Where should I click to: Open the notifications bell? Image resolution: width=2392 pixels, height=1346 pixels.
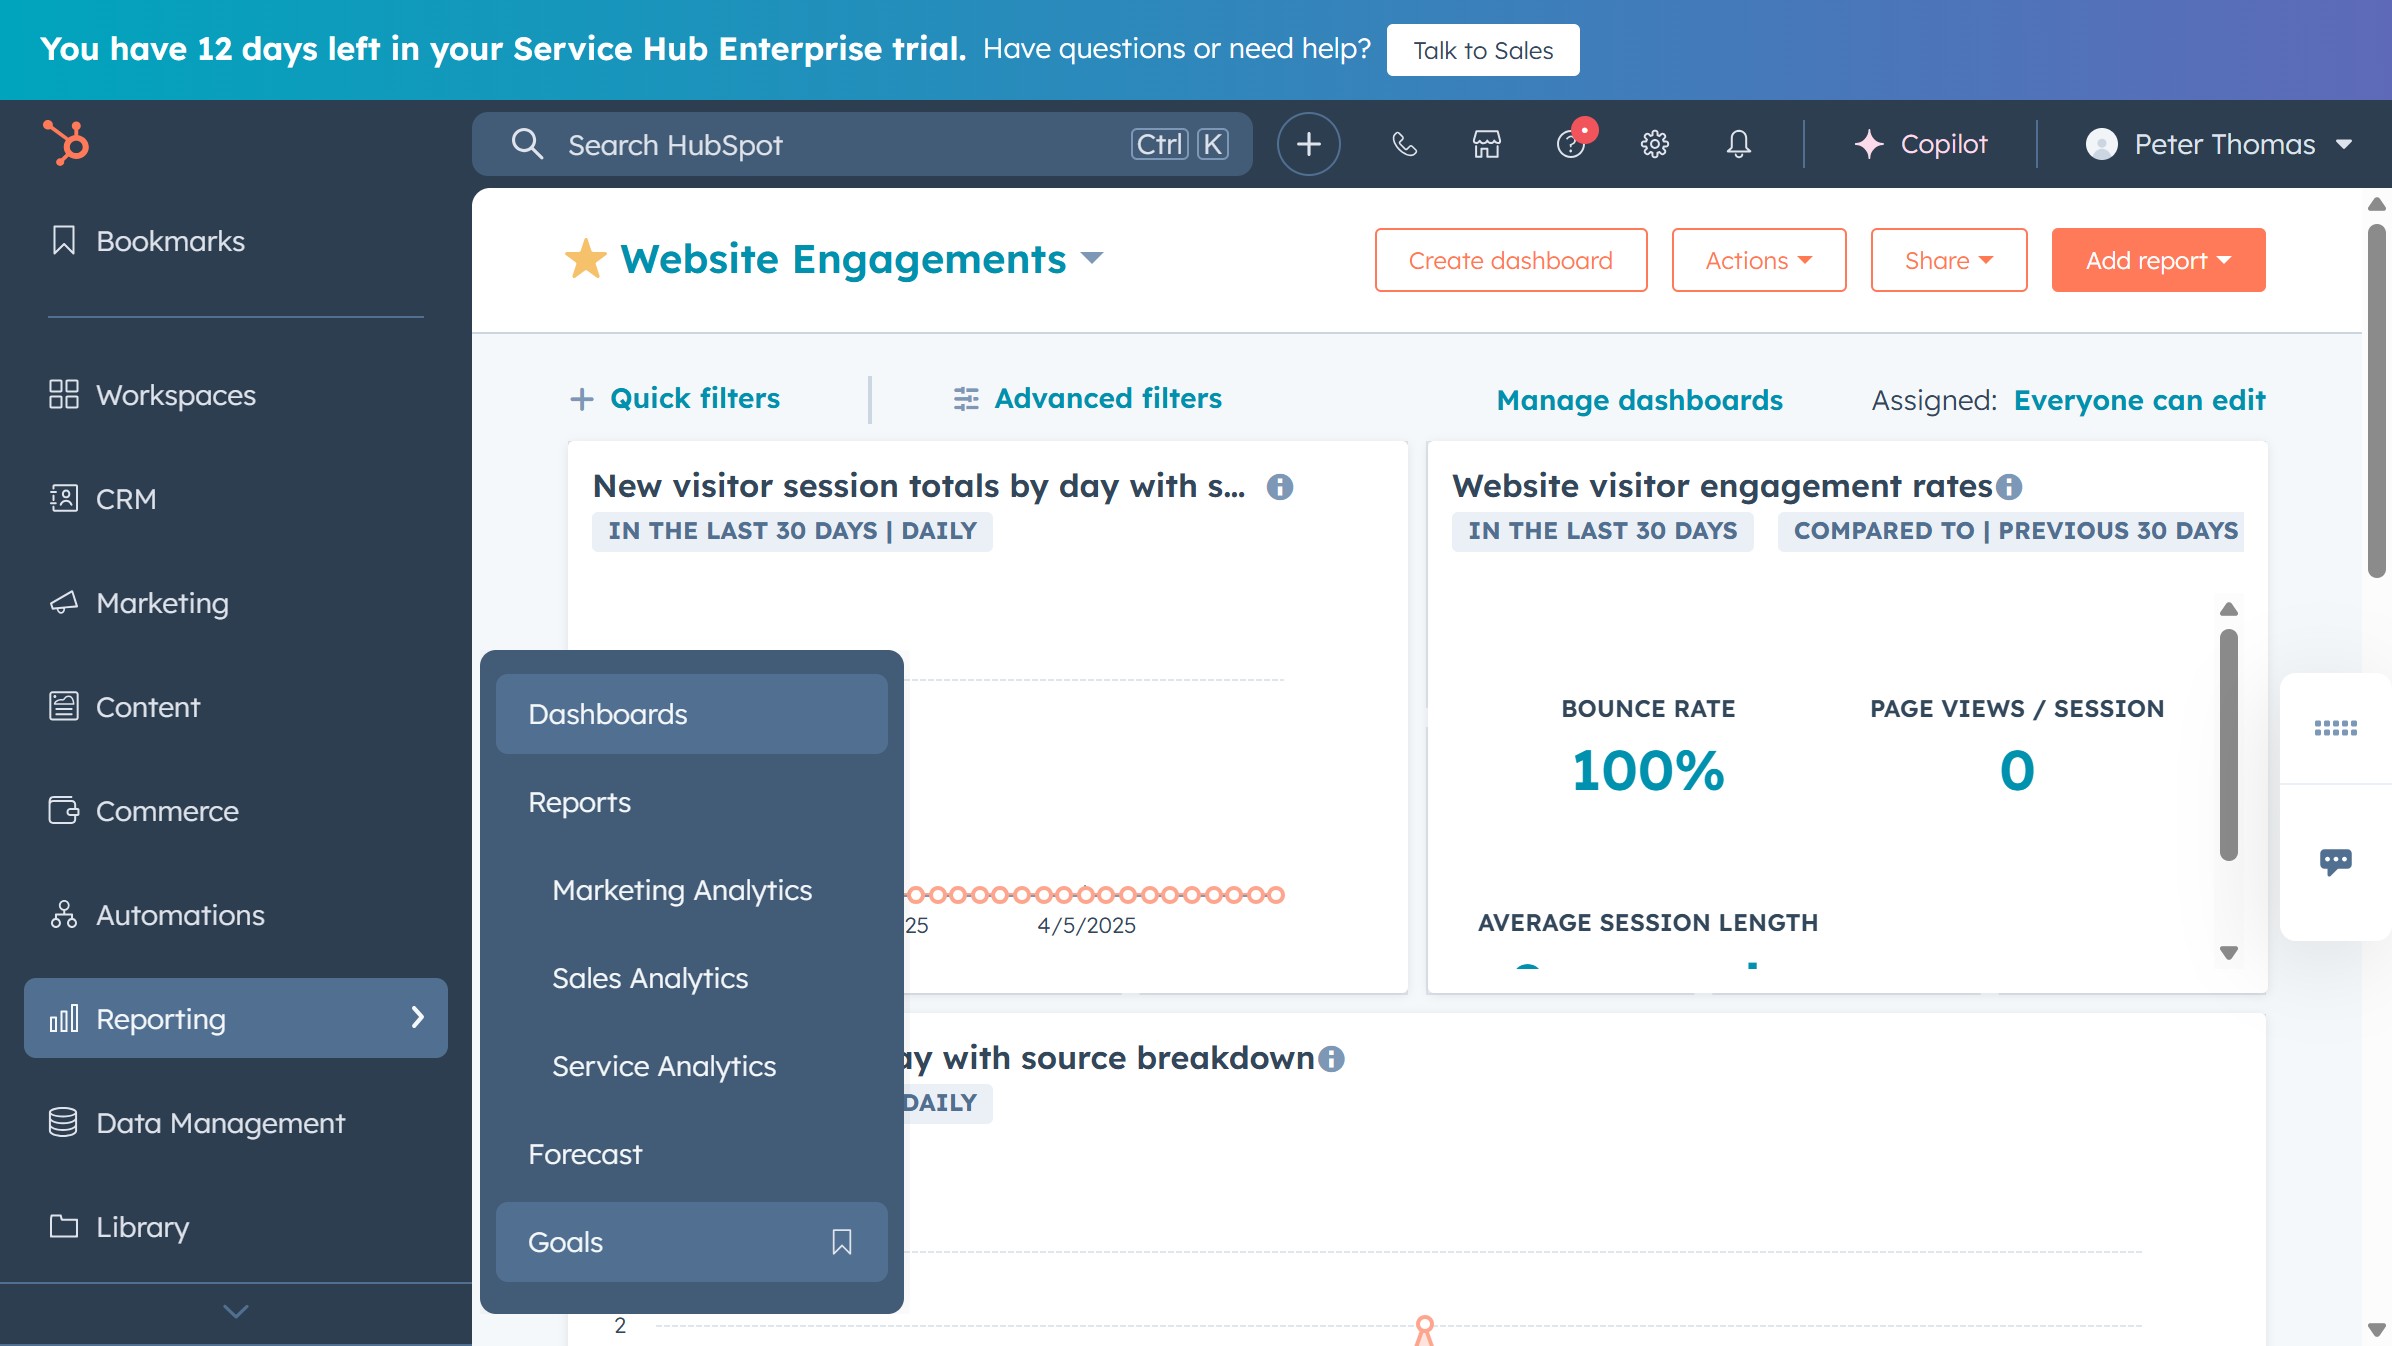(1736, 144)
